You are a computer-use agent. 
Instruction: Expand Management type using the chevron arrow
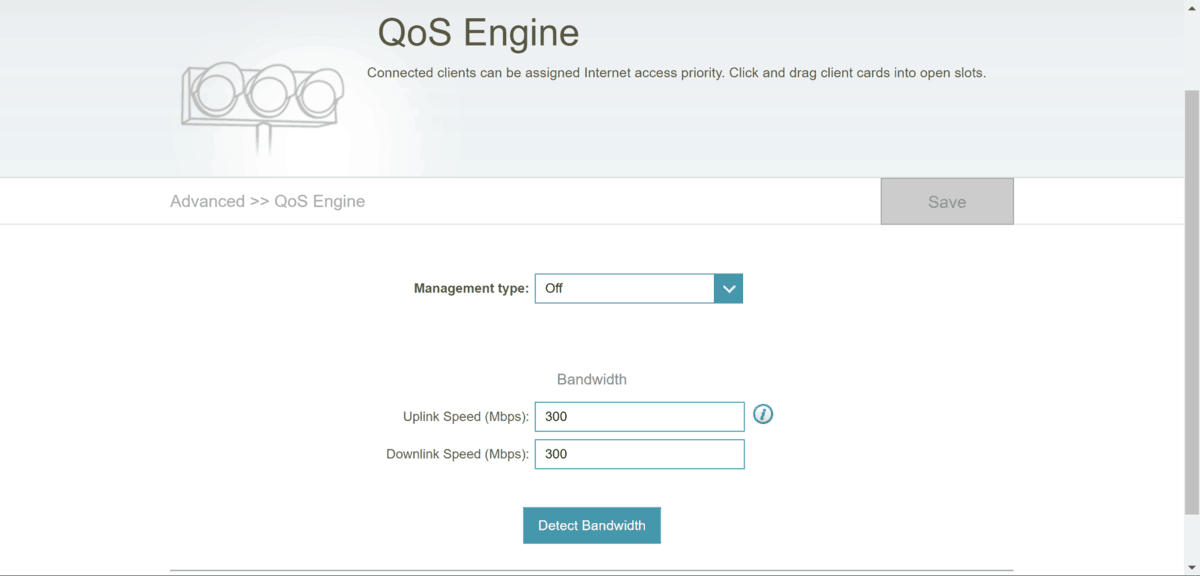coord(728,288)
